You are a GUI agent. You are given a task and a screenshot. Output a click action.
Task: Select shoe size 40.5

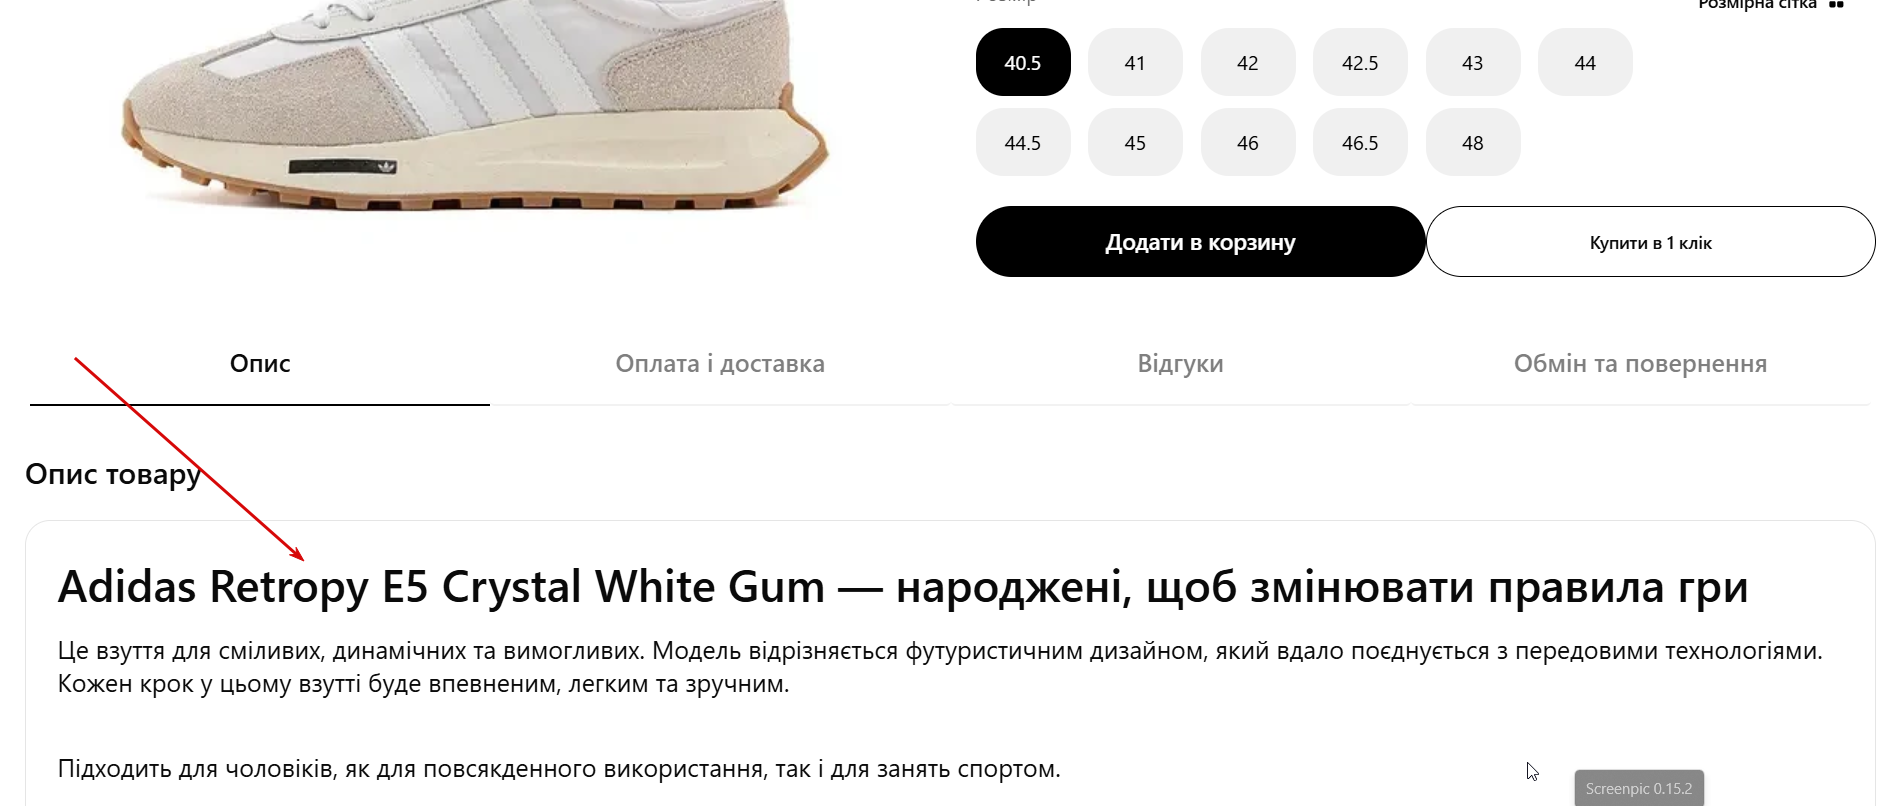[1023, 62]
